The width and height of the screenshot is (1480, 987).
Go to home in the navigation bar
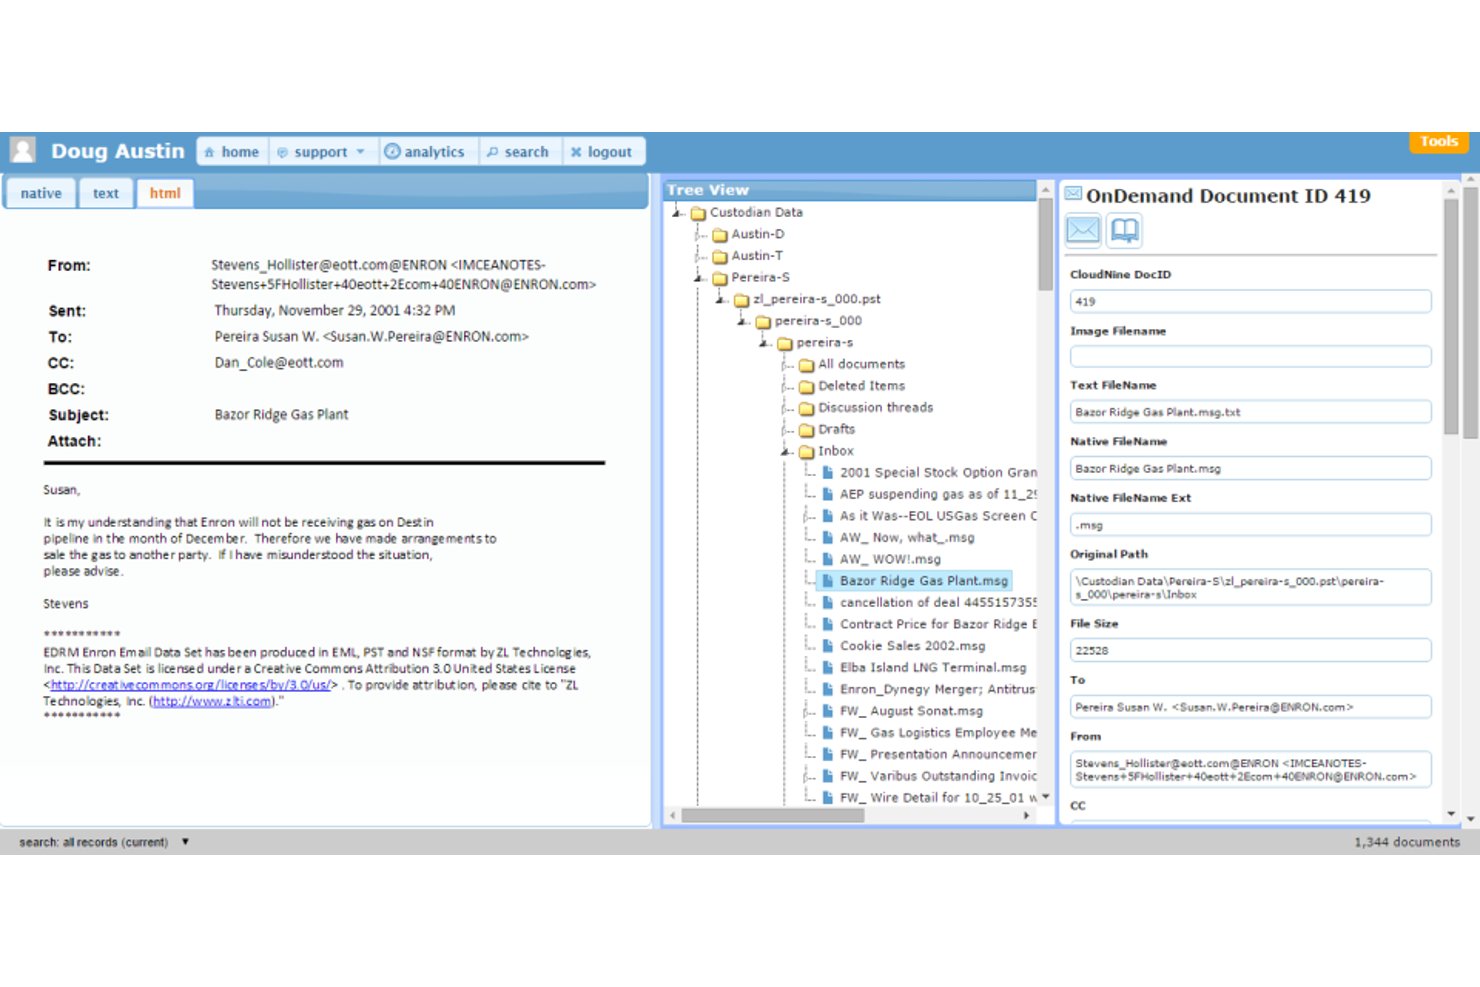(x=232, y=152)
